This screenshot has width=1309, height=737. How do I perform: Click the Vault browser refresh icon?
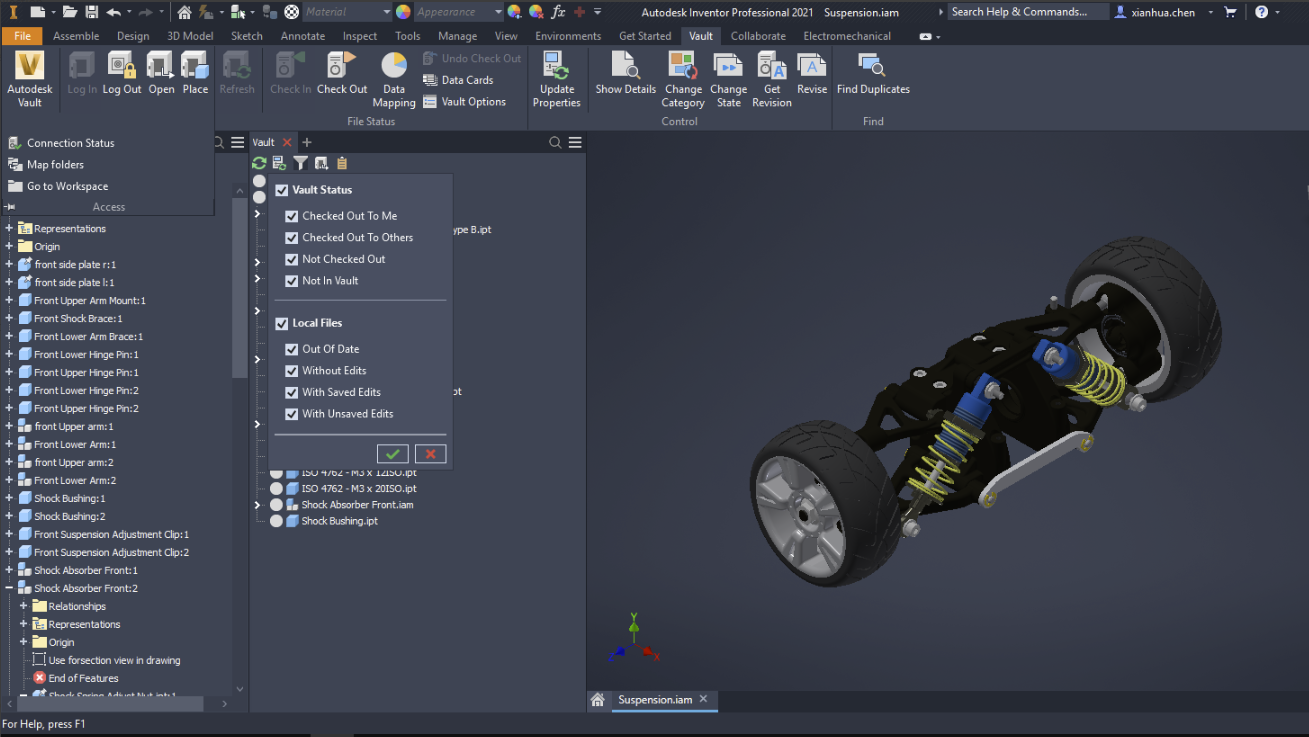(x=259, y=163)
